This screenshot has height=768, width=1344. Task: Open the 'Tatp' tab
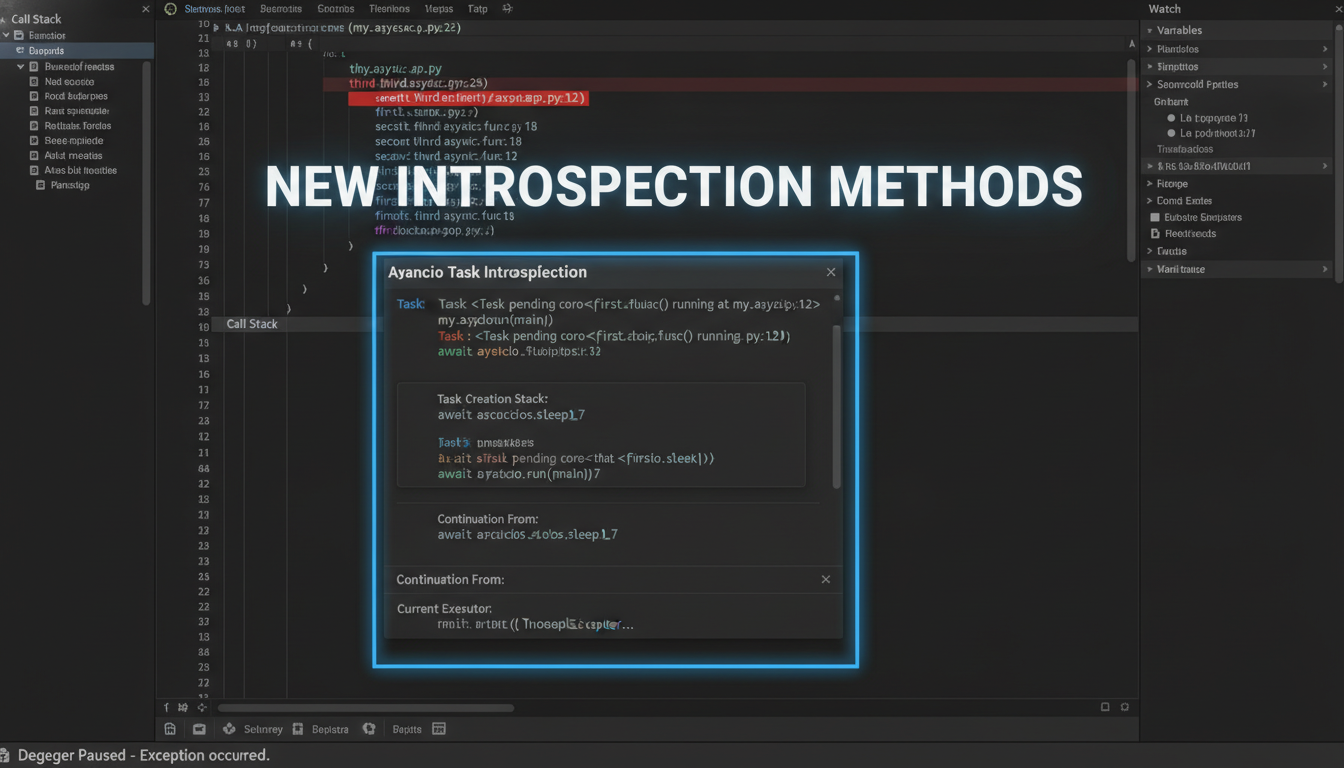478,9
